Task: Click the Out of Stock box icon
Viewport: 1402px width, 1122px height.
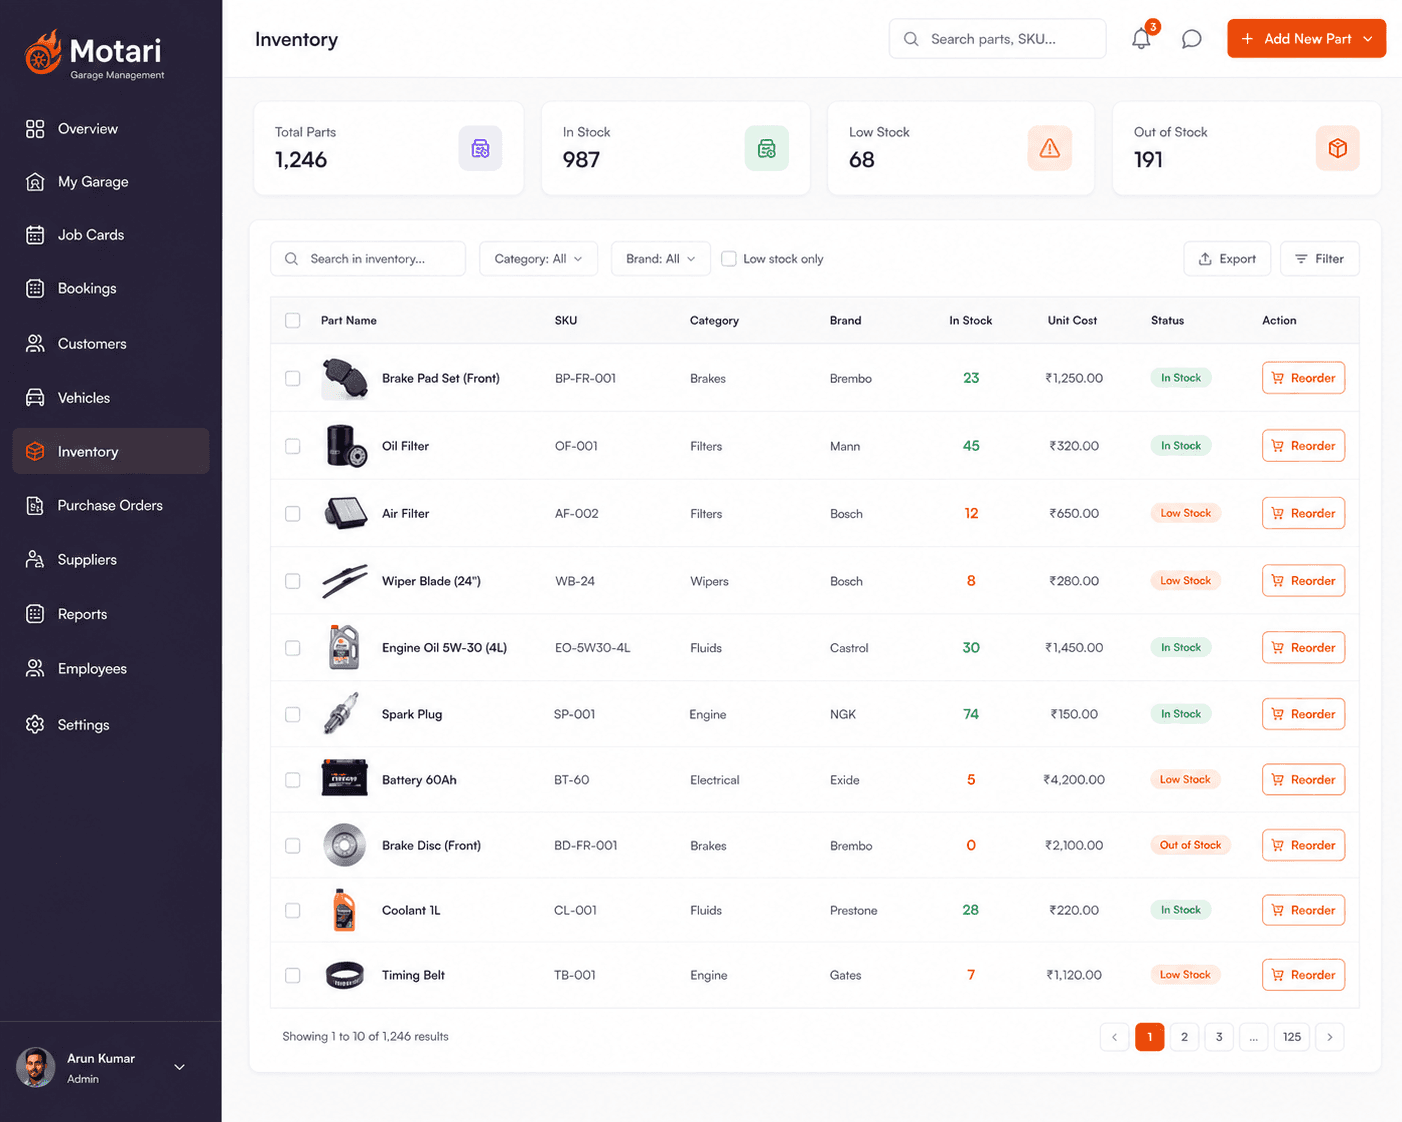Action: (1337, 148)
